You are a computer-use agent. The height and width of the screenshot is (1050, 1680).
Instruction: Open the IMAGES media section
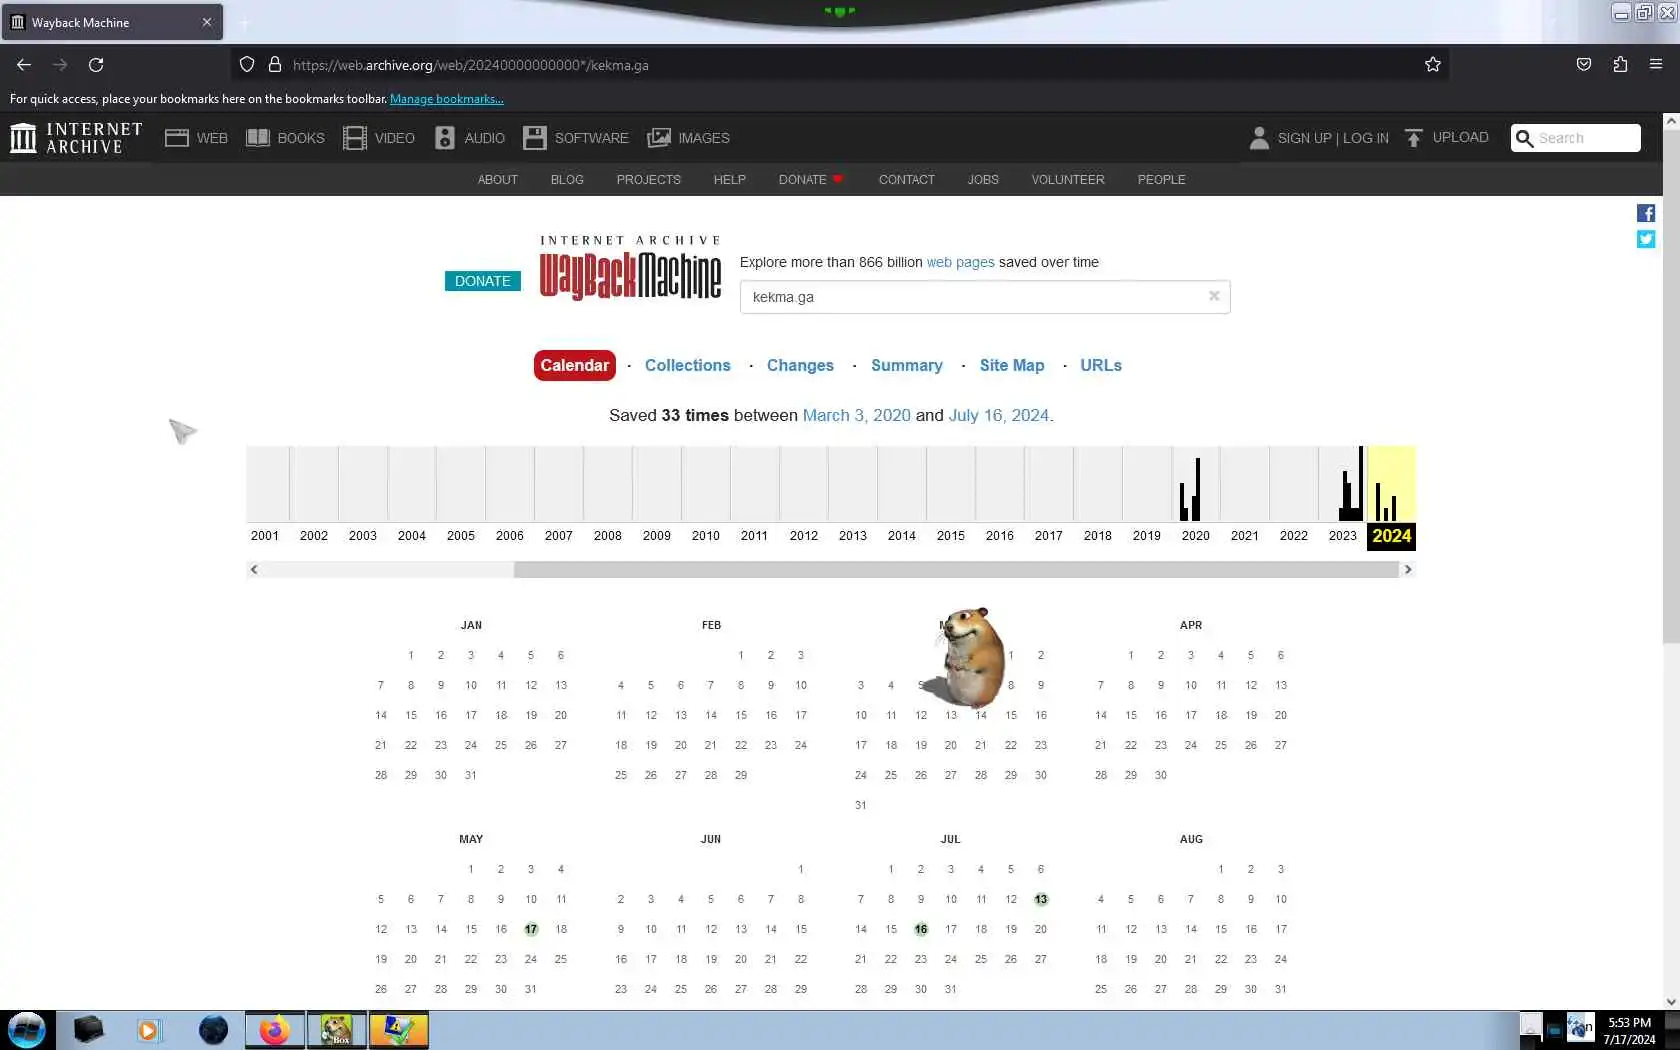point(688,138)
